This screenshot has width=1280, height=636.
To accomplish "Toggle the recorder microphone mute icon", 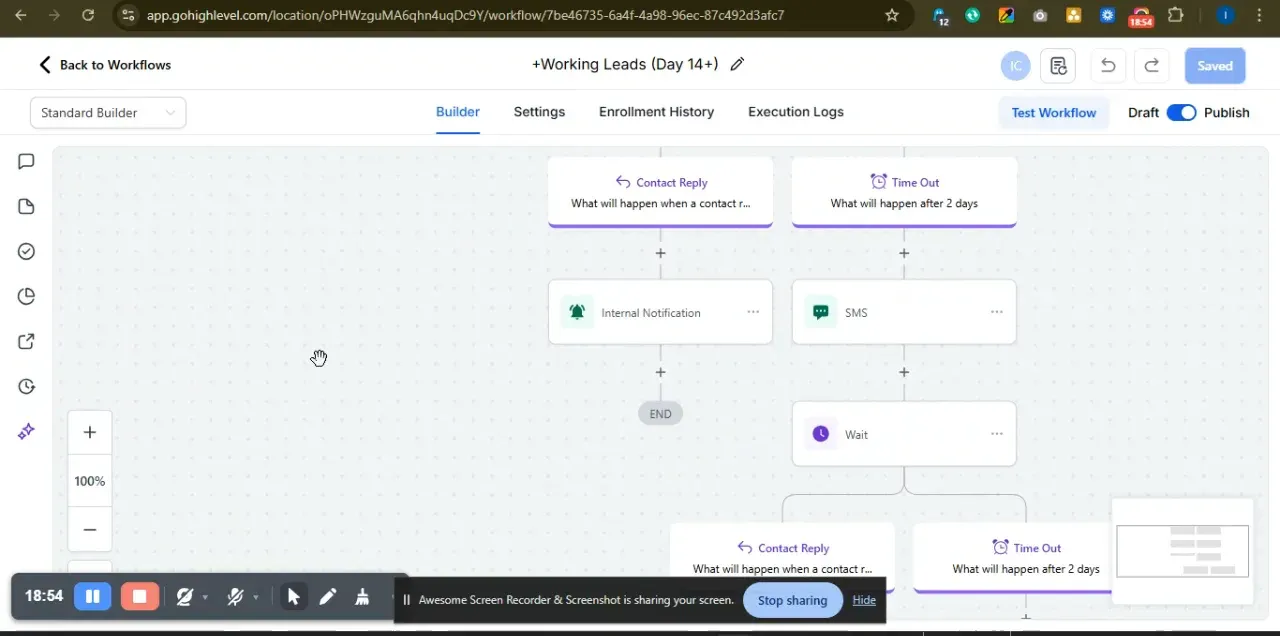I will tap(235, 597).
